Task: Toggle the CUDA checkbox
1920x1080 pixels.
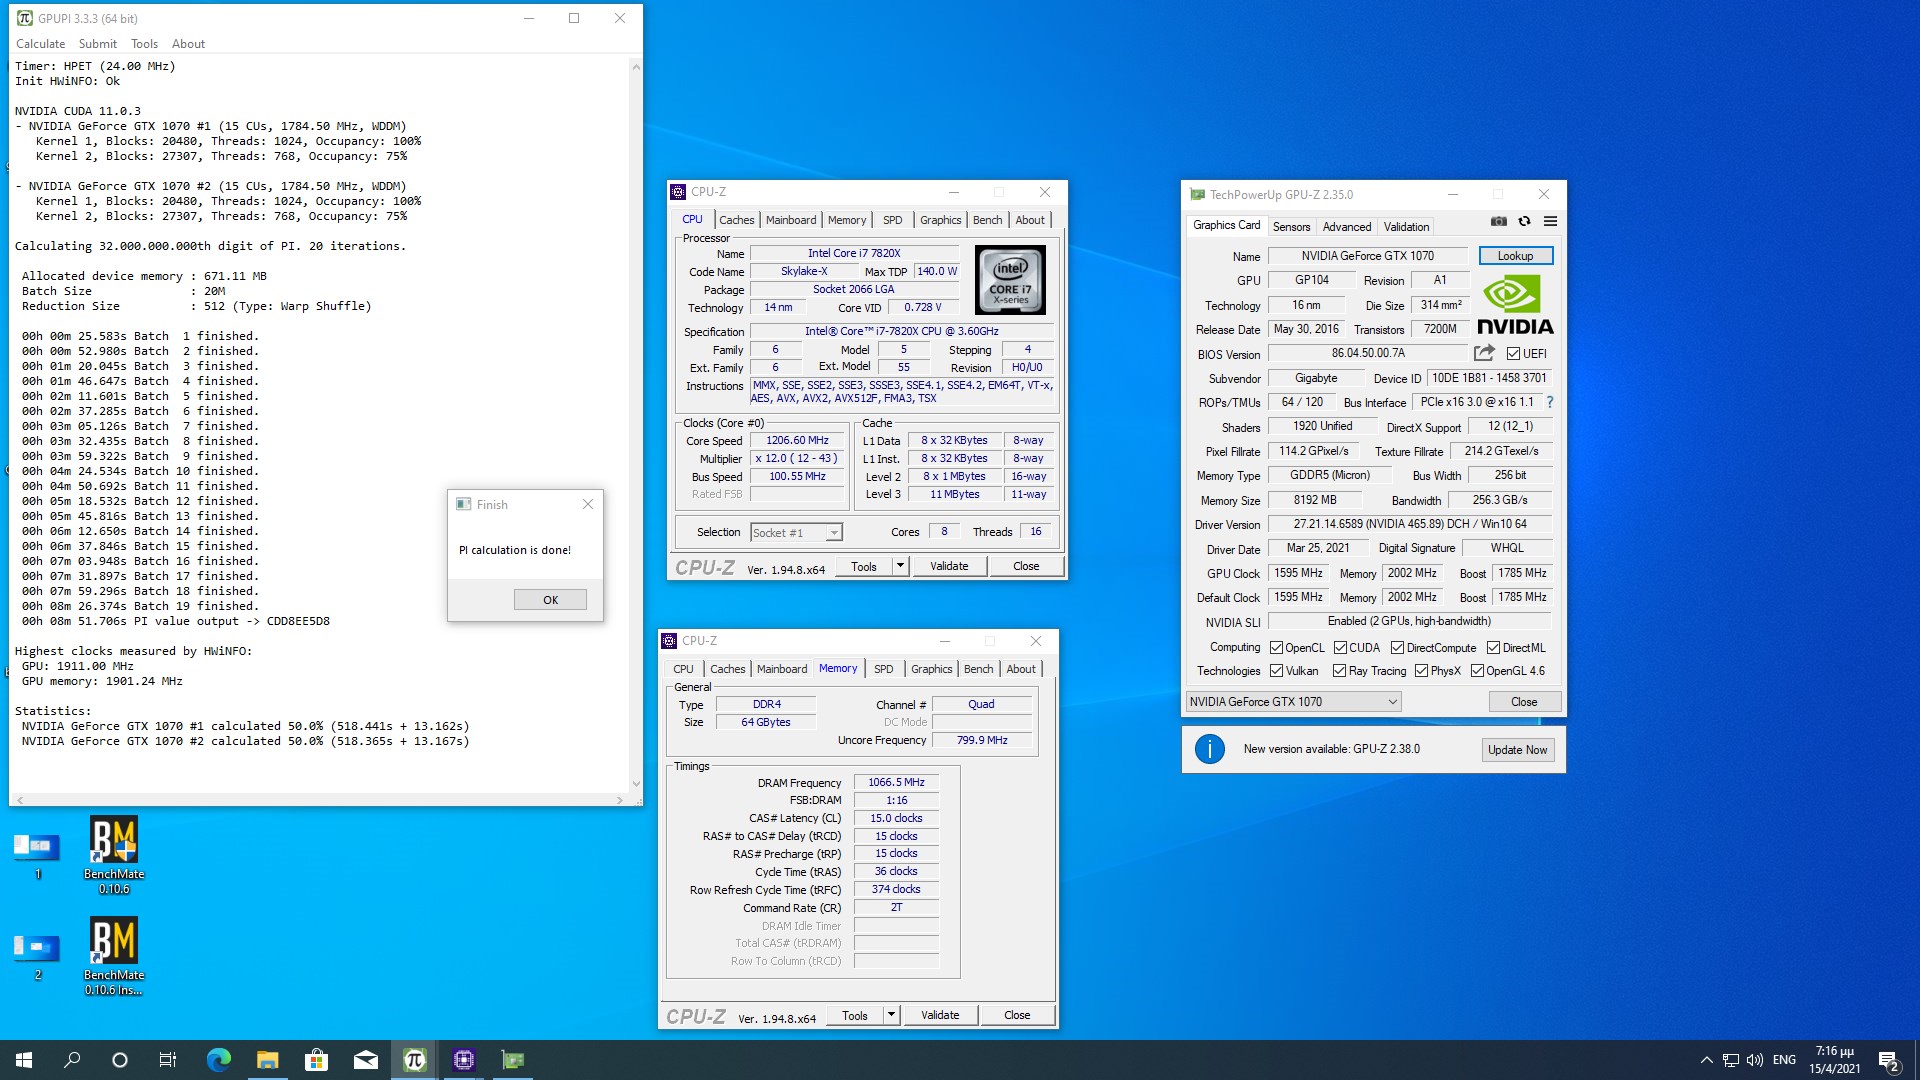Action: coord(1340,648)
